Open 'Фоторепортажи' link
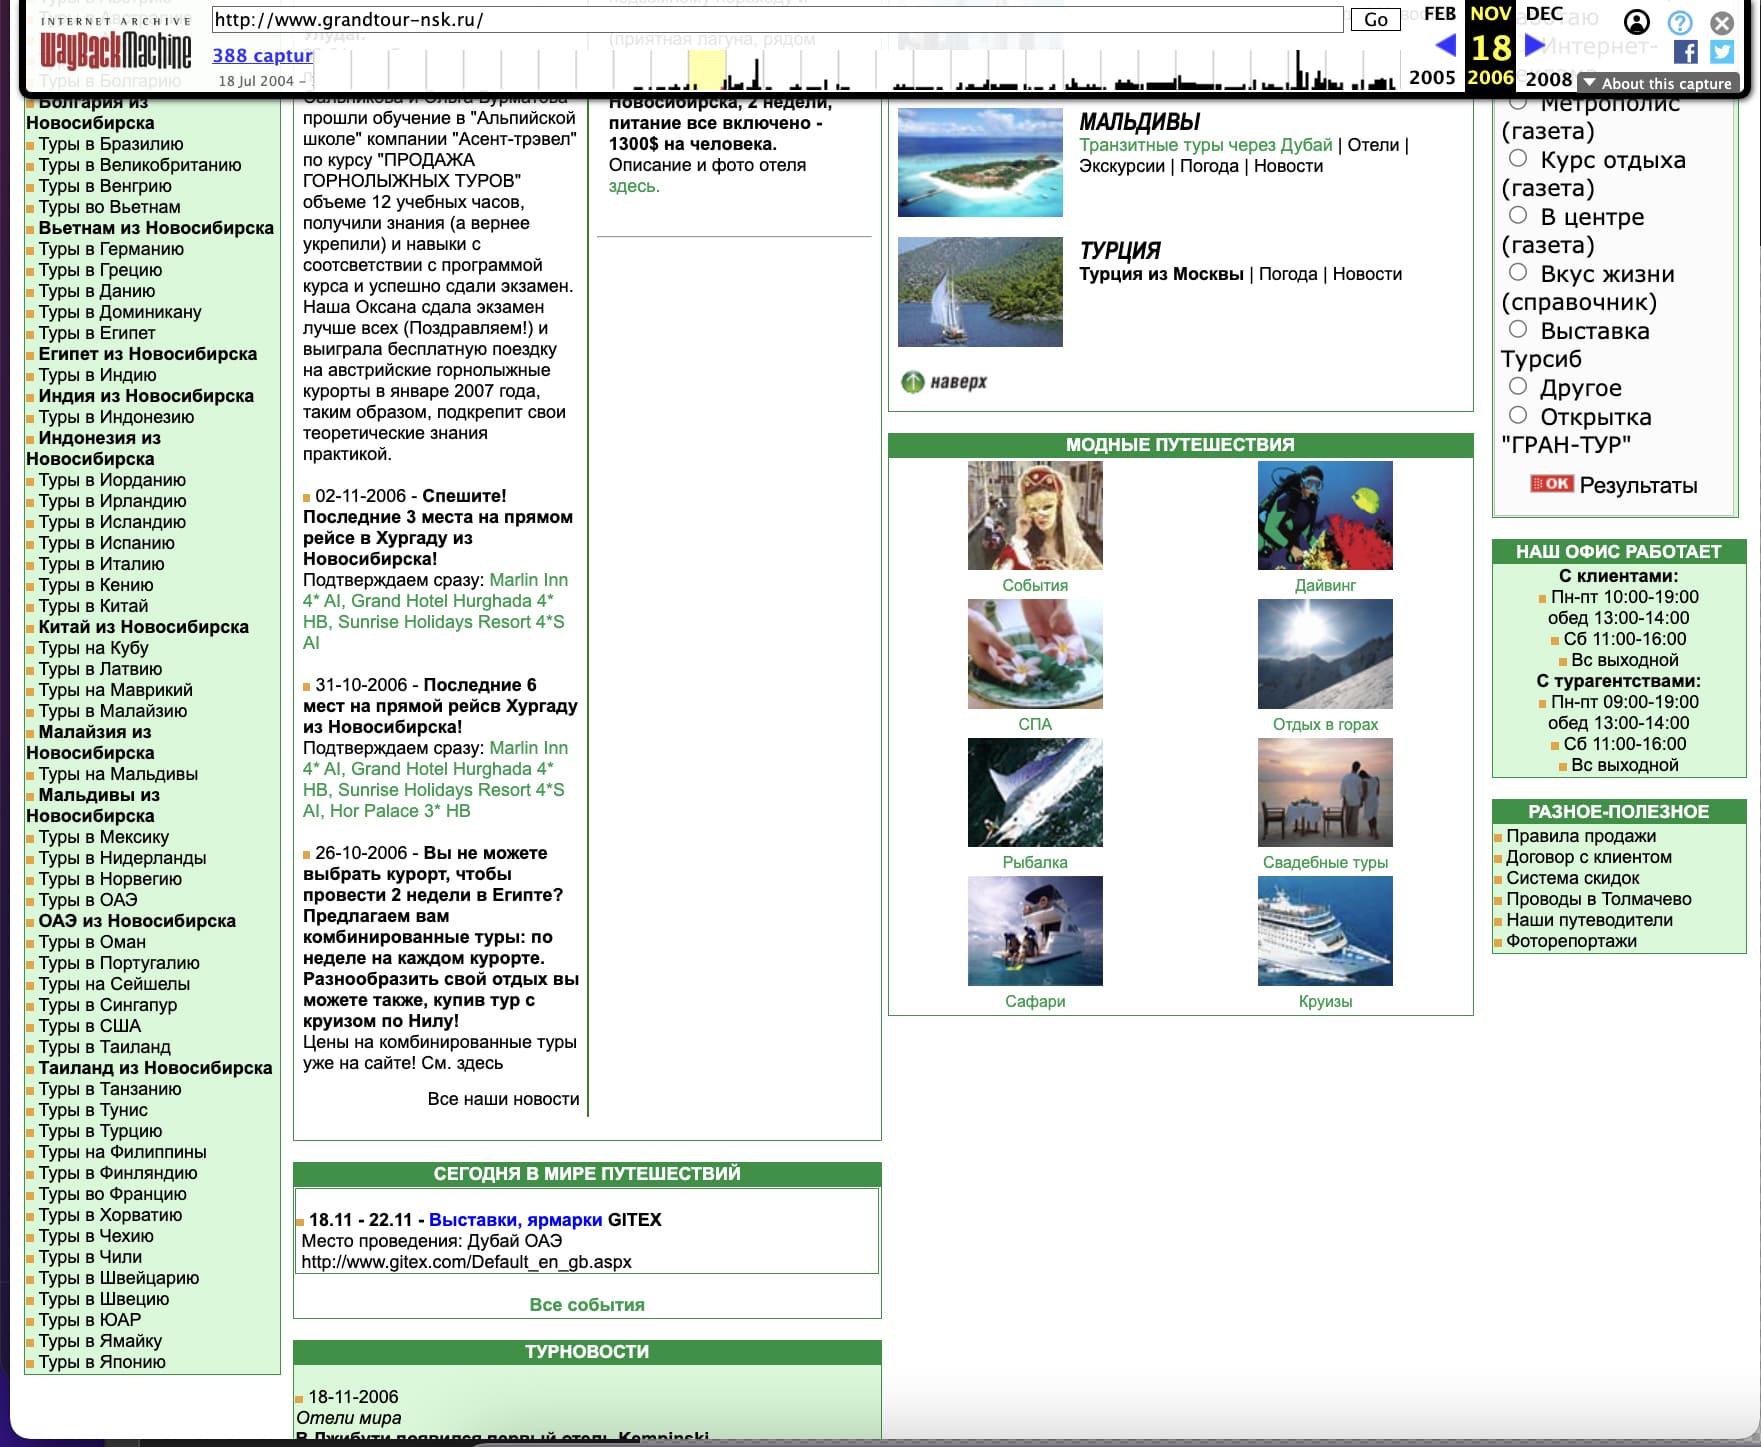The image size is (1761, 1447). pyautogui.click(x=1572, y=941)
